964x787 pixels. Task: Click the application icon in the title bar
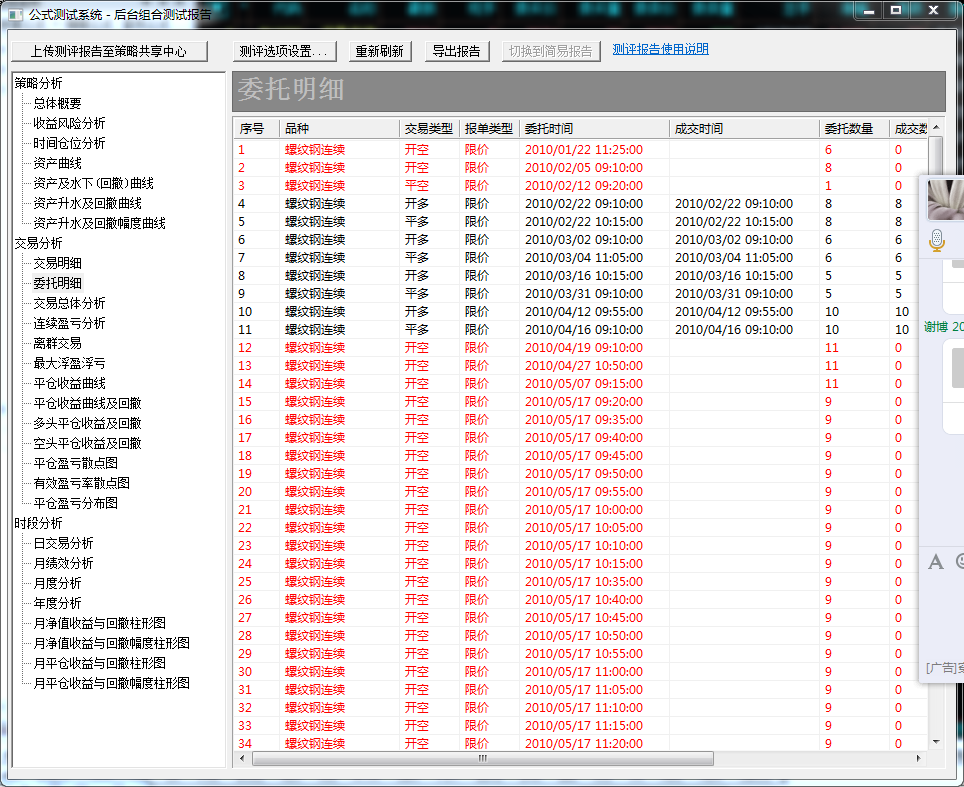pyautogui.click(x=15, y=14)
